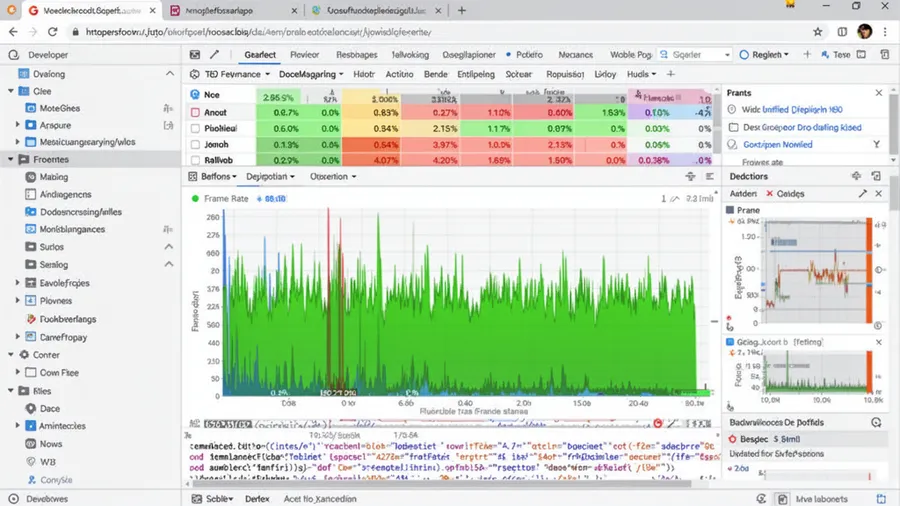Collapse the Clee tree node
Image resolution: width=900 pixels, height=506 pixels.
tap(10, 91)
